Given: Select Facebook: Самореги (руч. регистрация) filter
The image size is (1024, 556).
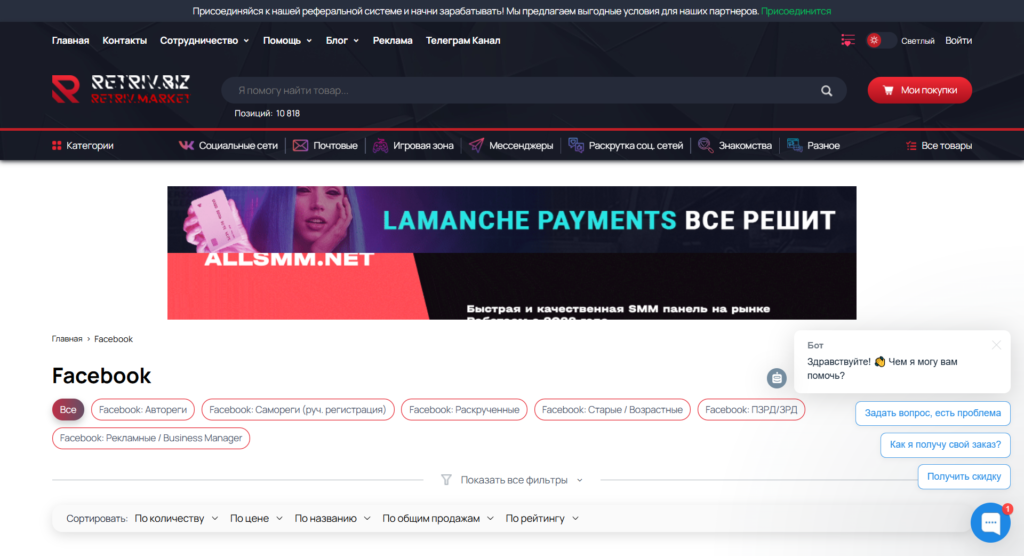Looking at the screenshot, I should 298,410.
